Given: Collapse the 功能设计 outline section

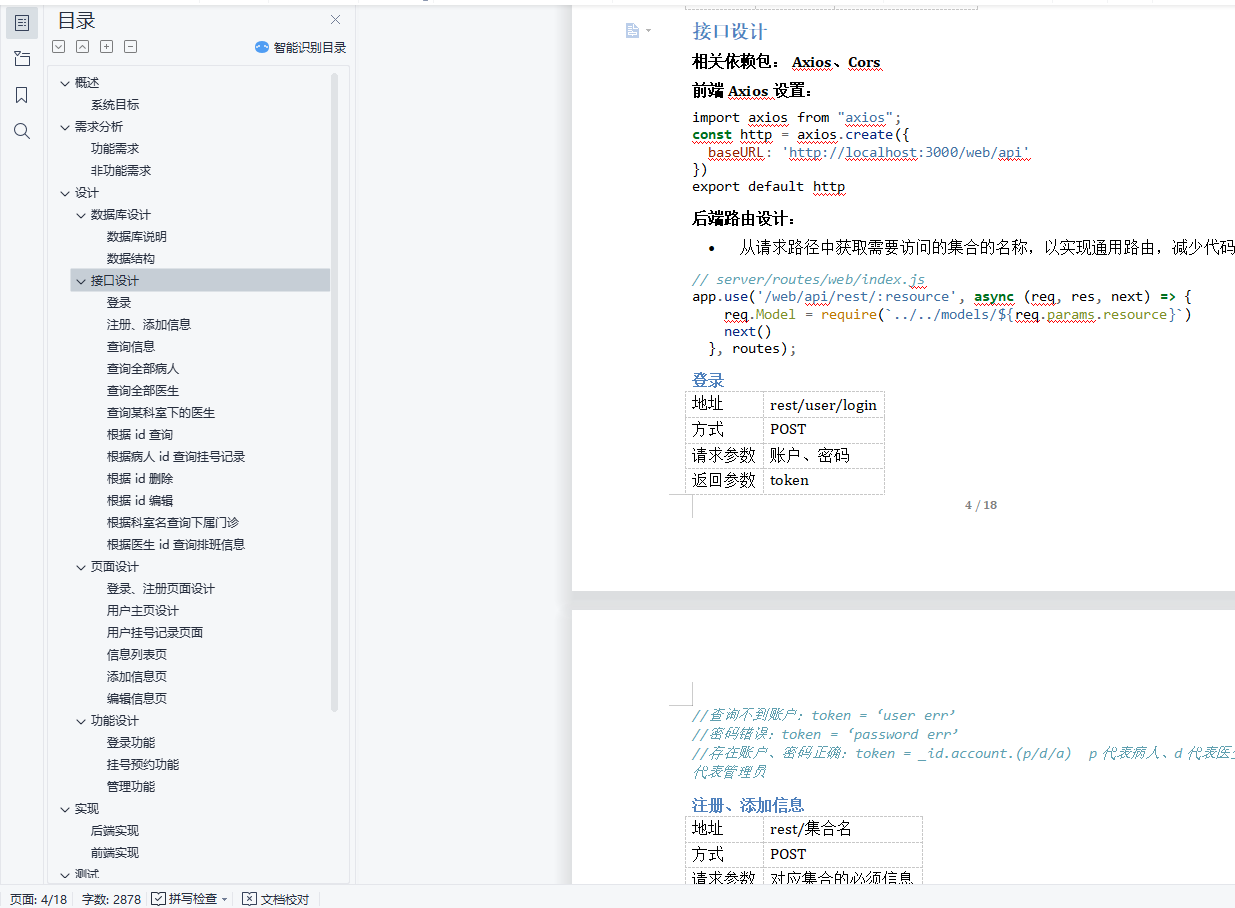Looking at the screenshot, I should pyautogui.click(x=81, y=721).
